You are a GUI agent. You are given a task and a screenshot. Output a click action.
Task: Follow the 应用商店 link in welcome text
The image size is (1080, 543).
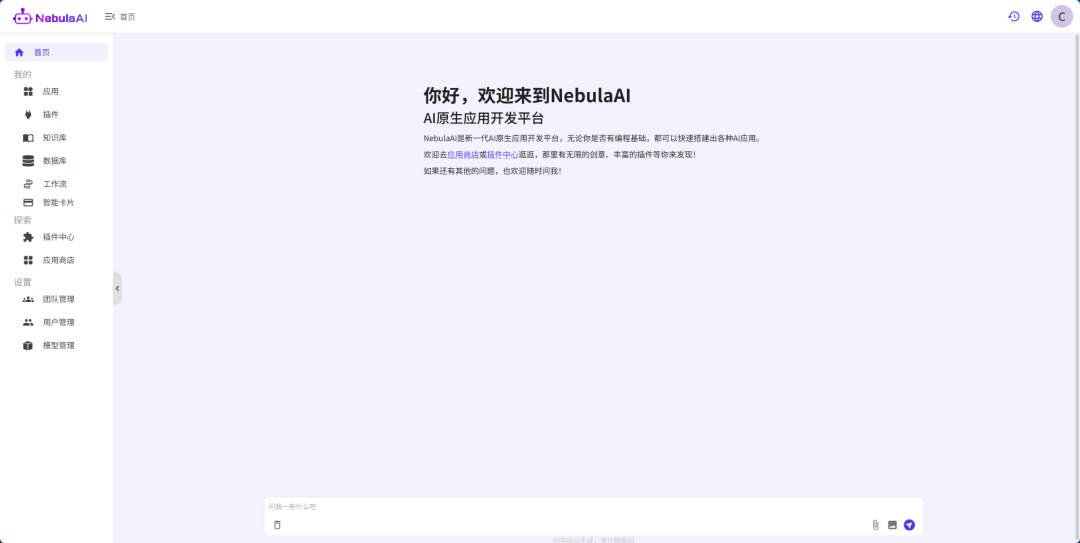463,154
